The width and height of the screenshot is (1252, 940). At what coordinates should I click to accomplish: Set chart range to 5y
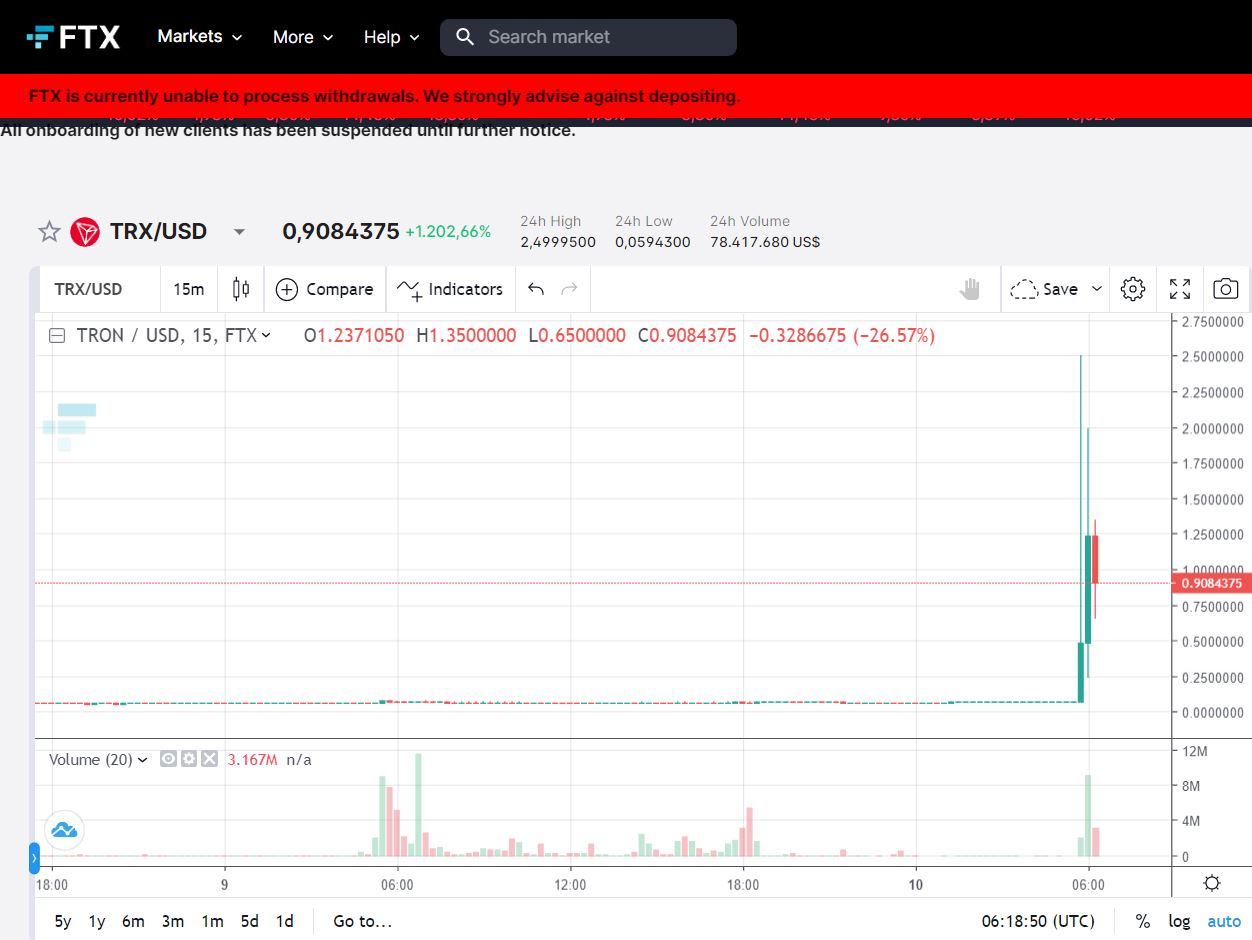[62, 921]
